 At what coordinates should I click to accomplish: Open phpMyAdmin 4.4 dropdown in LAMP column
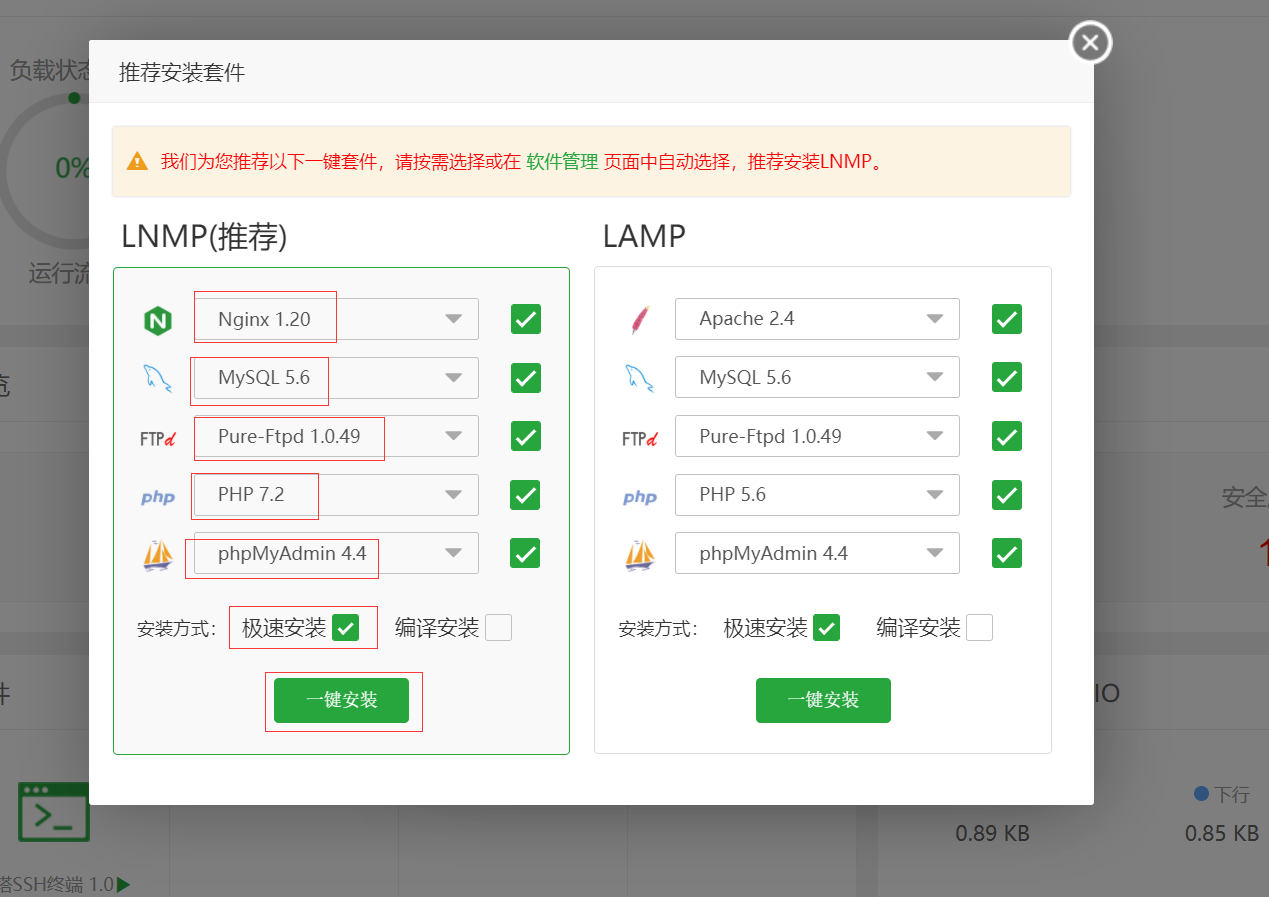[934, 553]
